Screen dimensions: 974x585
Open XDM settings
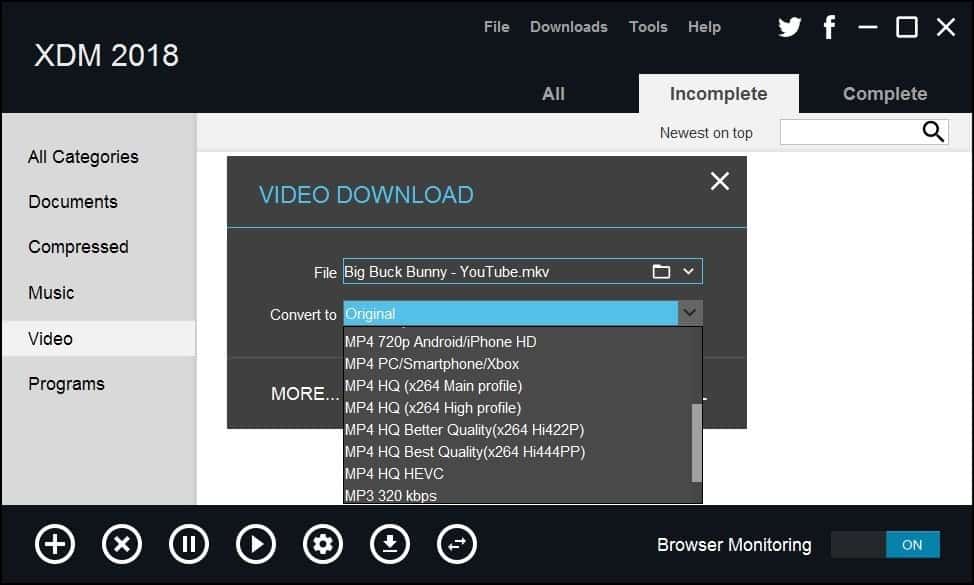(x=322, y=544)
